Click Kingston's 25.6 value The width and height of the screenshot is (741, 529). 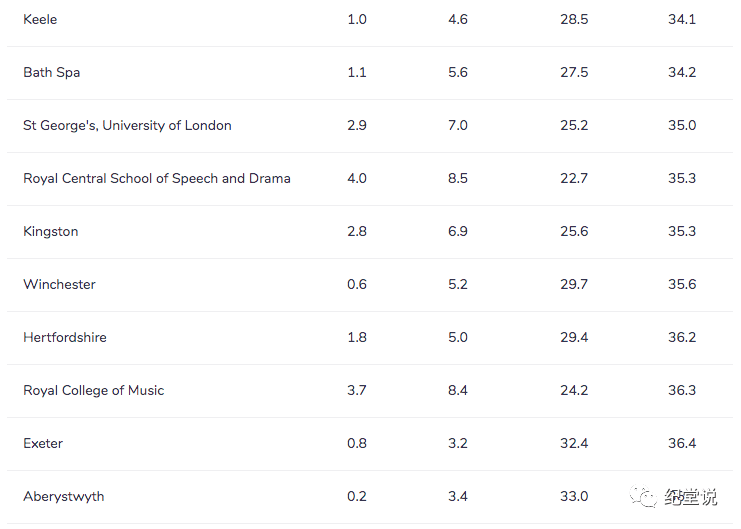click(574, 231)
